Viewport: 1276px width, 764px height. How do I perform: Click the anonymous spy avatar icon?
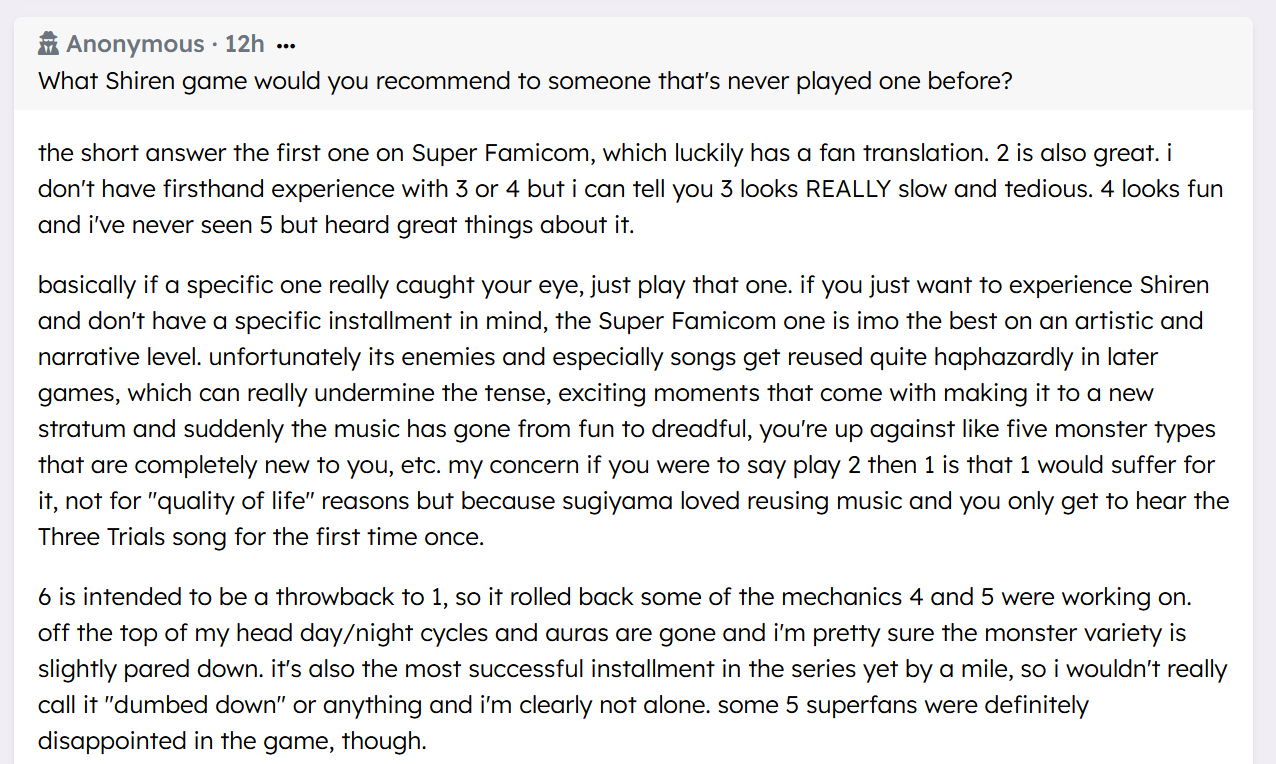49,45
